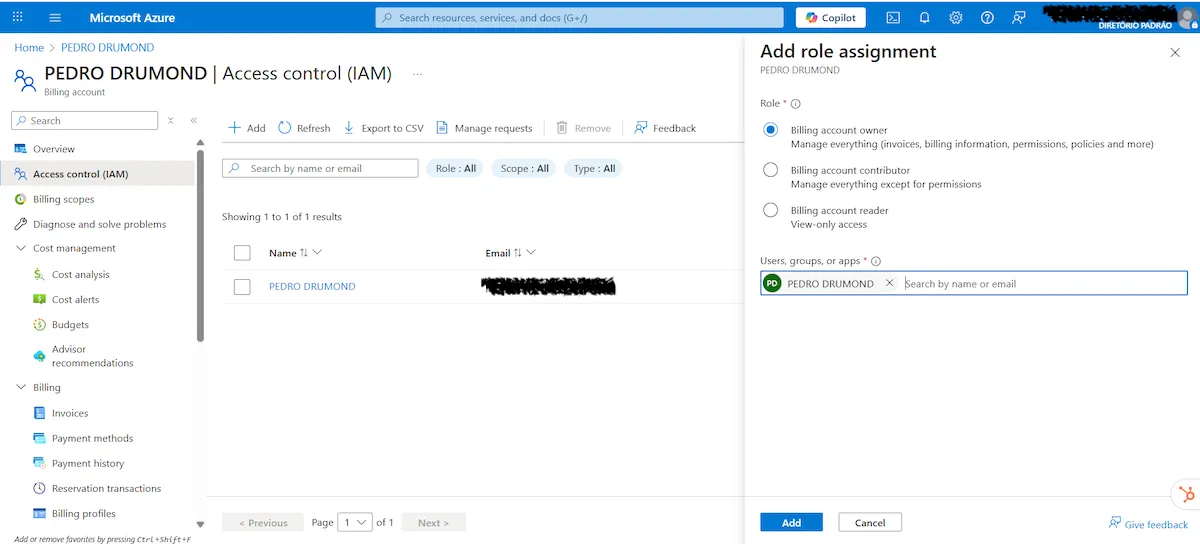Click Reservation transactions clock icon

(x=40, y=488)
